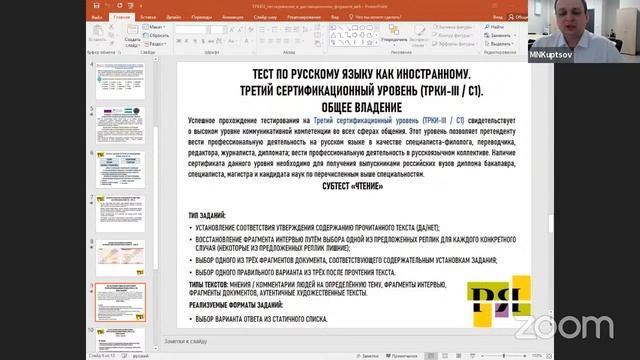Screen dimensions: 640x360
Task: Switch to the Вставка ribbon tab
Action: click(x=148, y=17)
